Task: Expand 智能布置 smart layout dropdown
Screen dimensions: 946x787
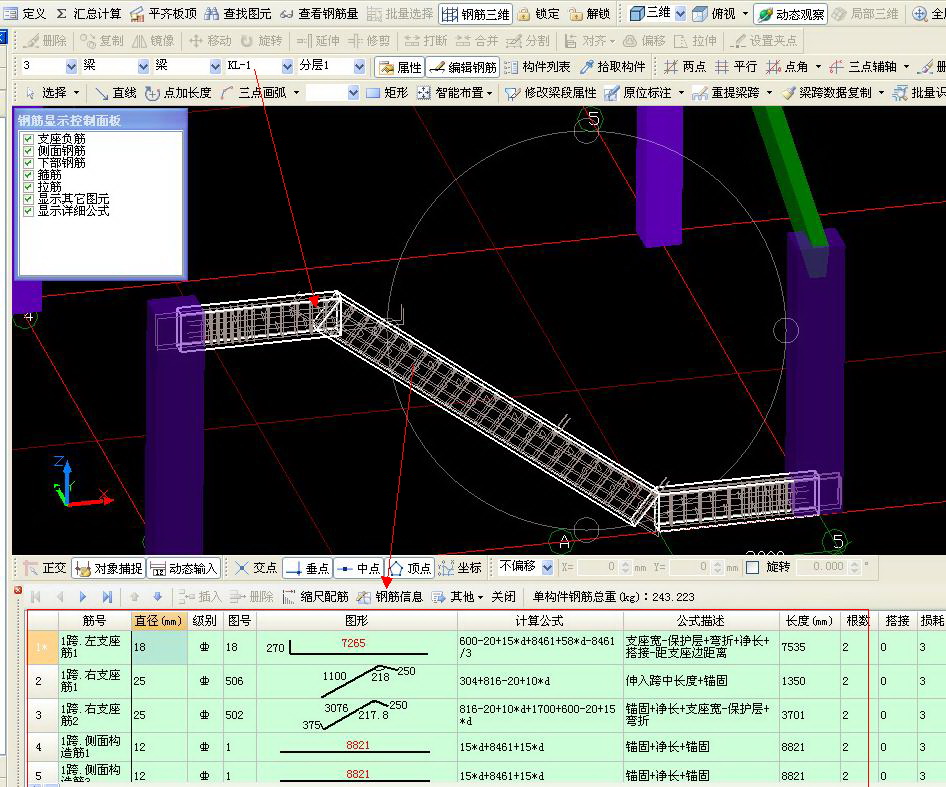Action: click(x=489, y=93)
